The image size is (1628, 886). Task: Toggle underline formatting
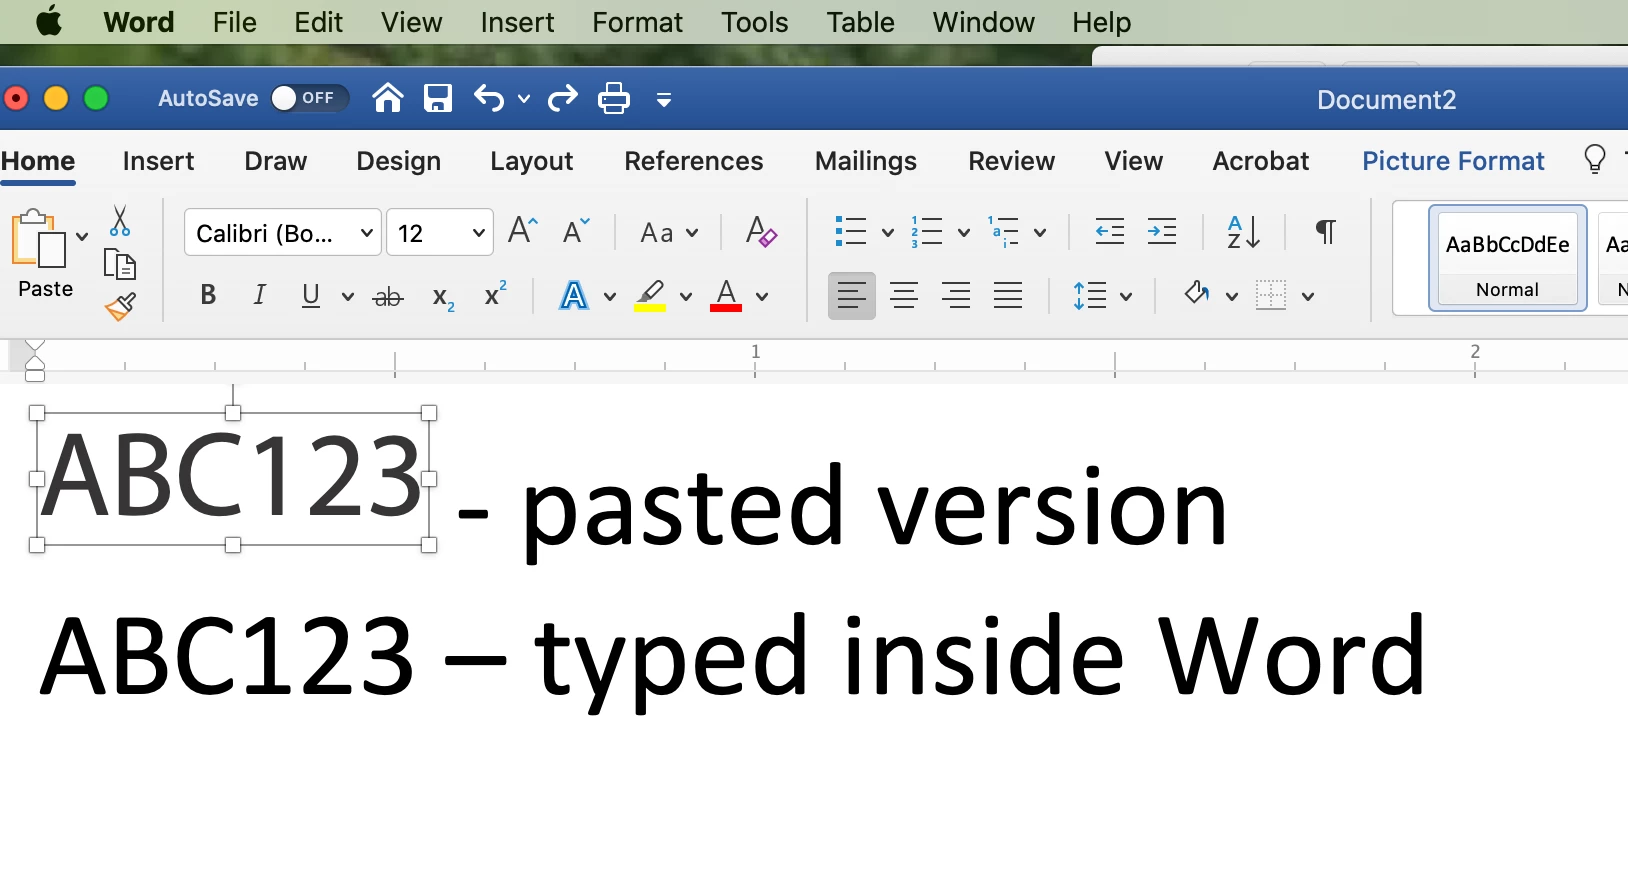coord(311,296)
